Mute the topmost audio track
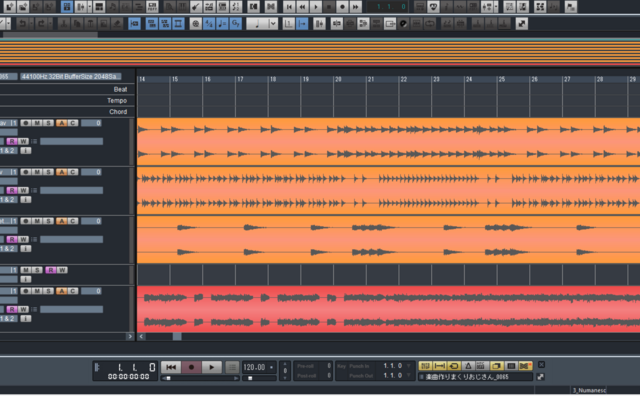This screenshot has height=396, width=640. 37,123
